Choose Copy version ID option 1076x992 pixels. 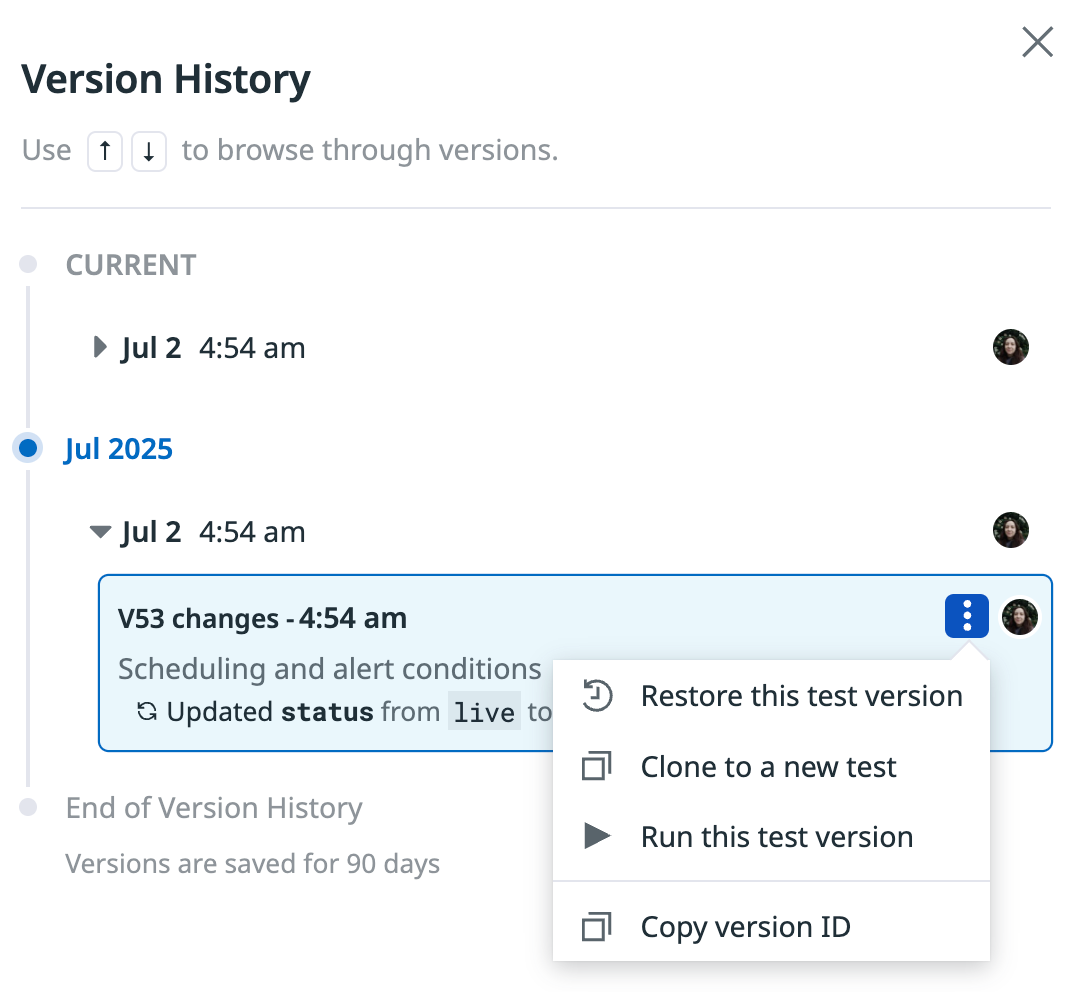pos(771,926)
